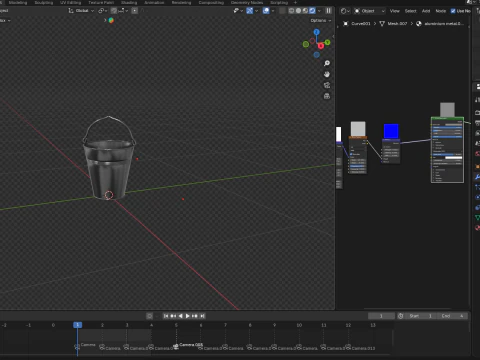Switch to the UV Editing workspace
Image resolution: width=480 pixels, height=360 pixels.
(71, 2)
